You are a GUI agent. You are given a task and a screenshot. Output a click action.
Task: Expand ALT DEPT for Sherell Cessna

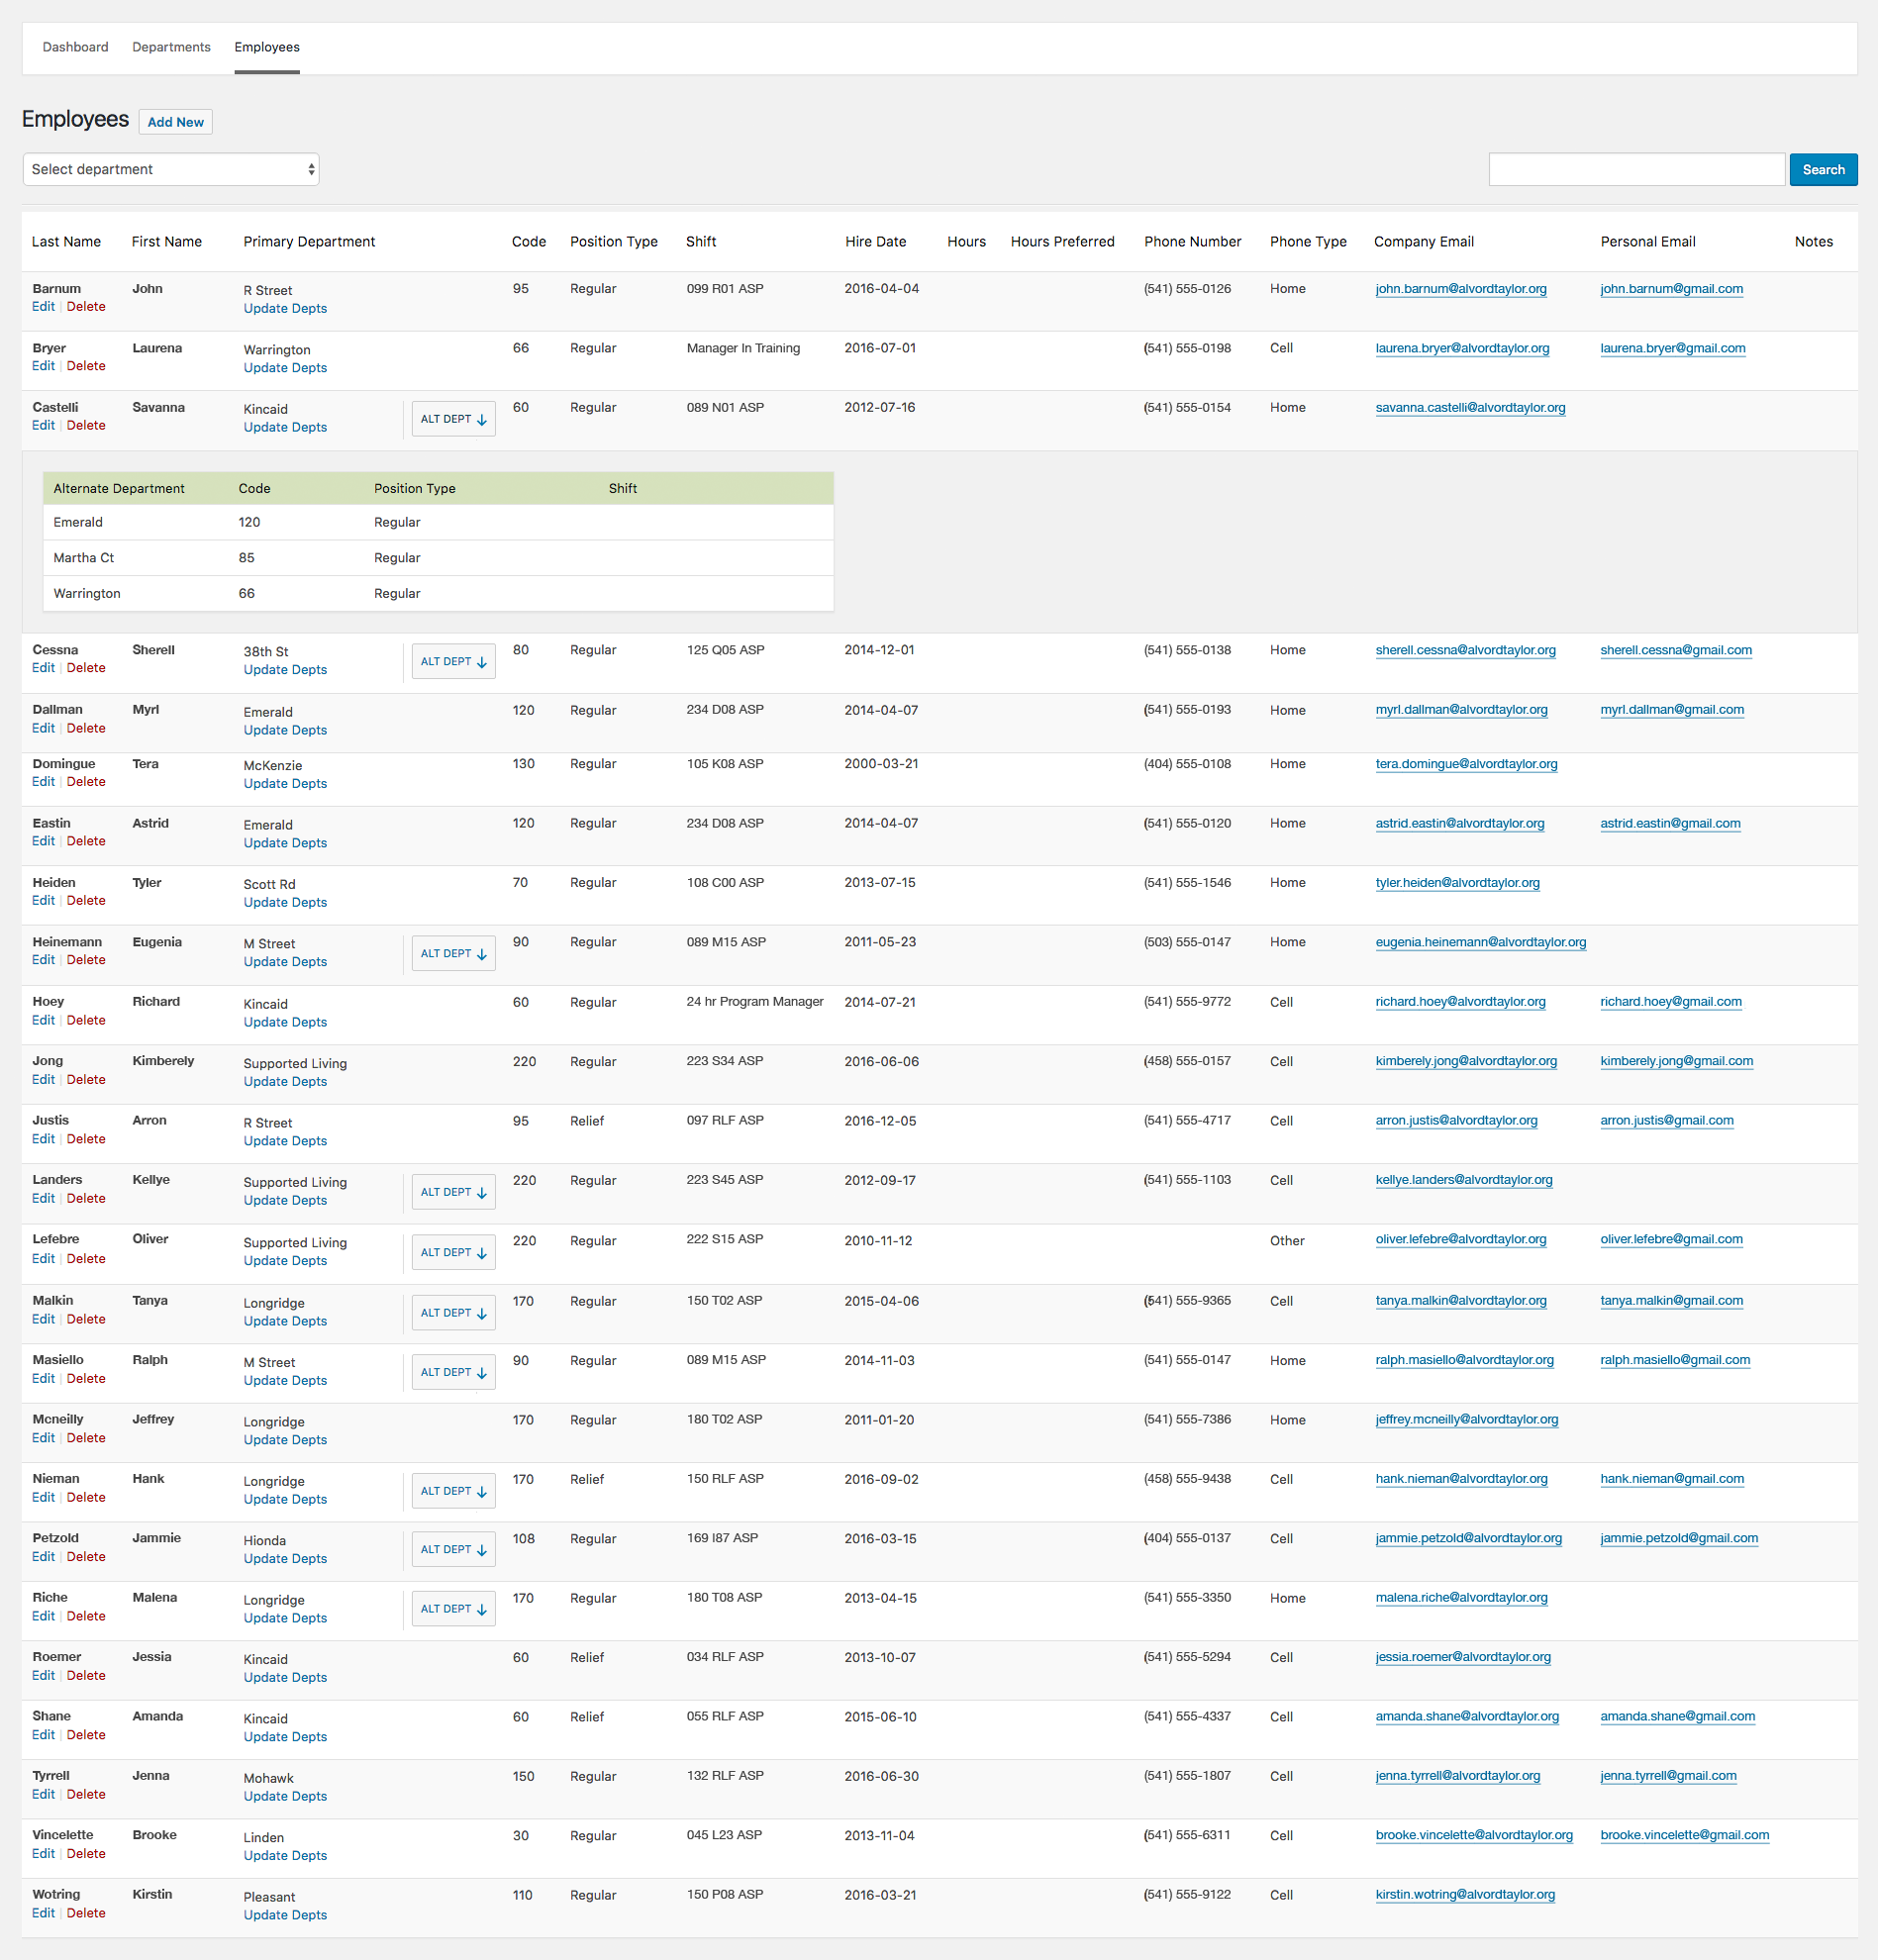tap(453, 662)
